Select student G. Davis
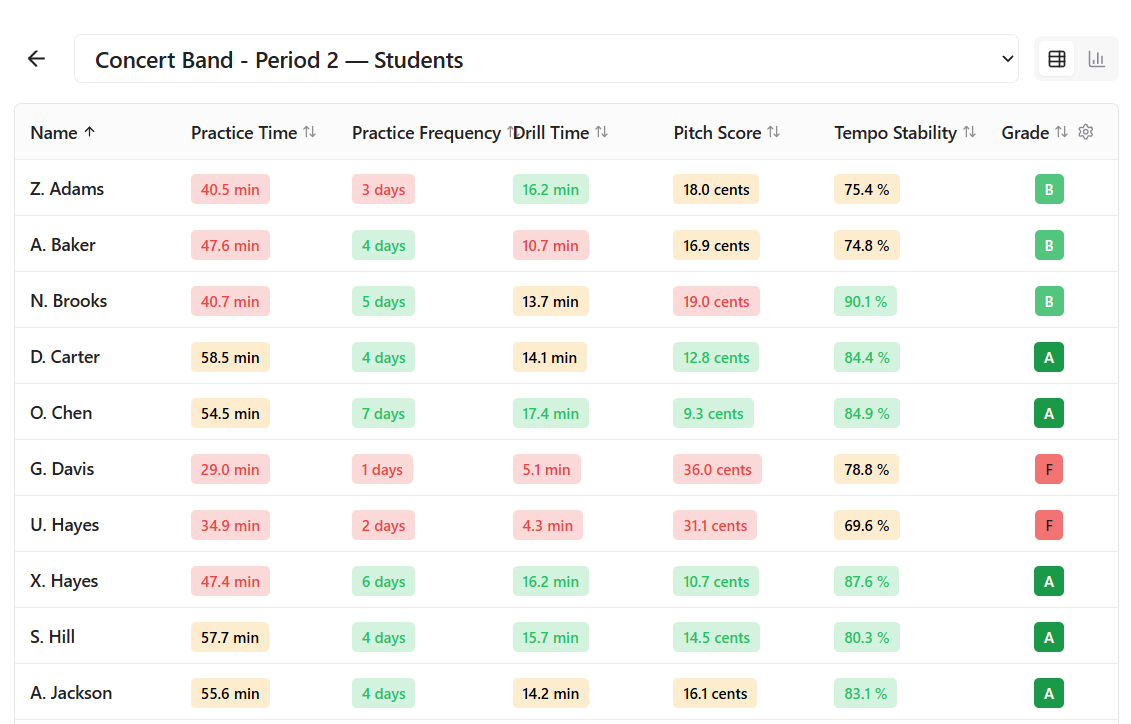 pyautogui.click(x=62, y=469)
